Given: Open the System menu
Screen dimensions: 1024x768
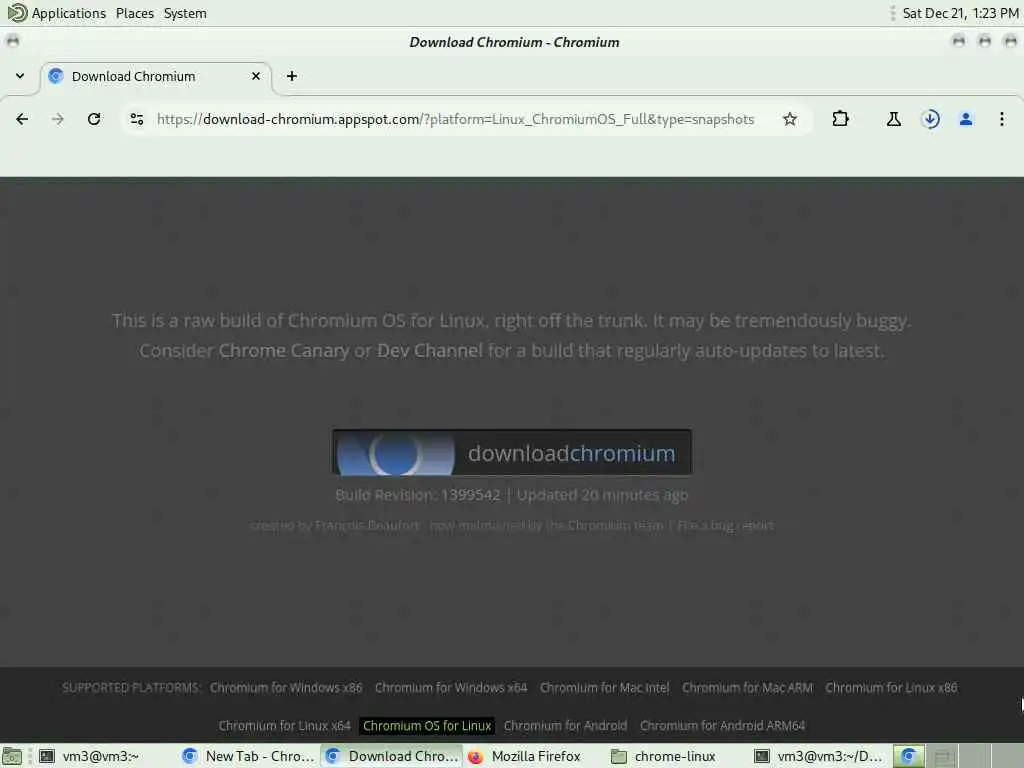Looking at the screenshot, I should pos(185,13).
